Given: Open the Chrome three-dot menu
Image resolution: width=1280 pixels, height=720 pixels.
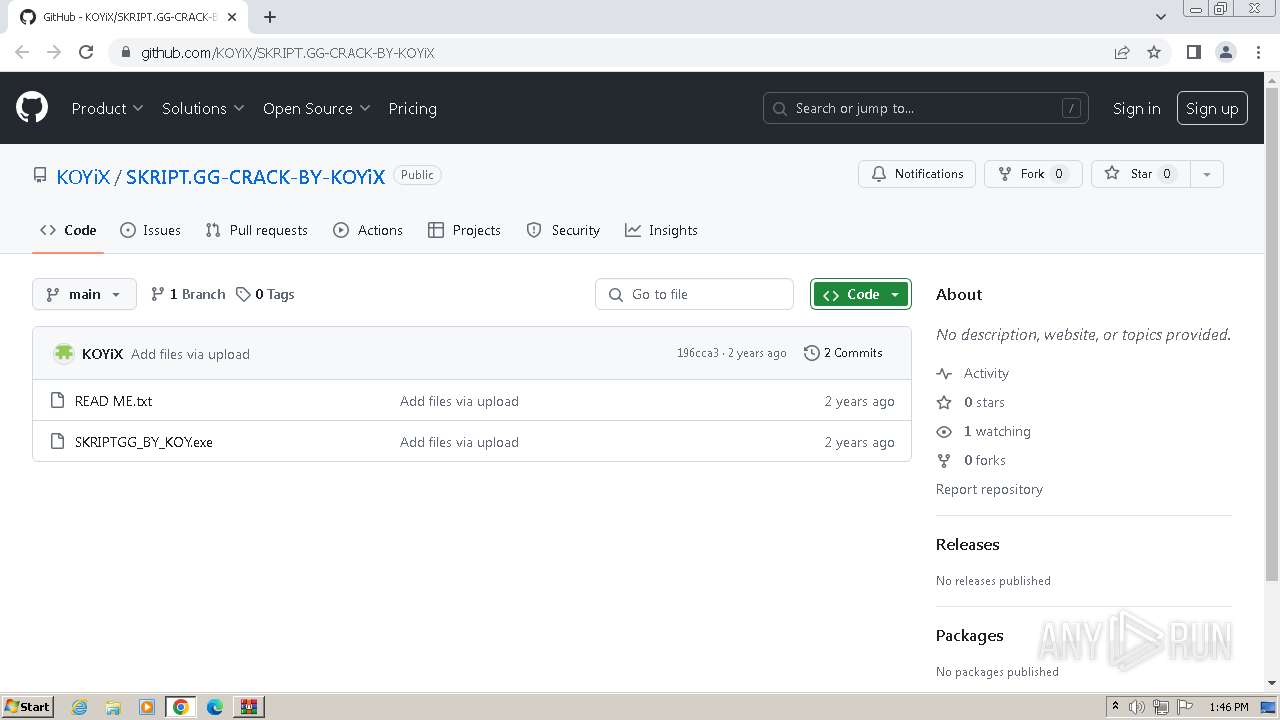Looking at the screenshot, I should 1258,52.
